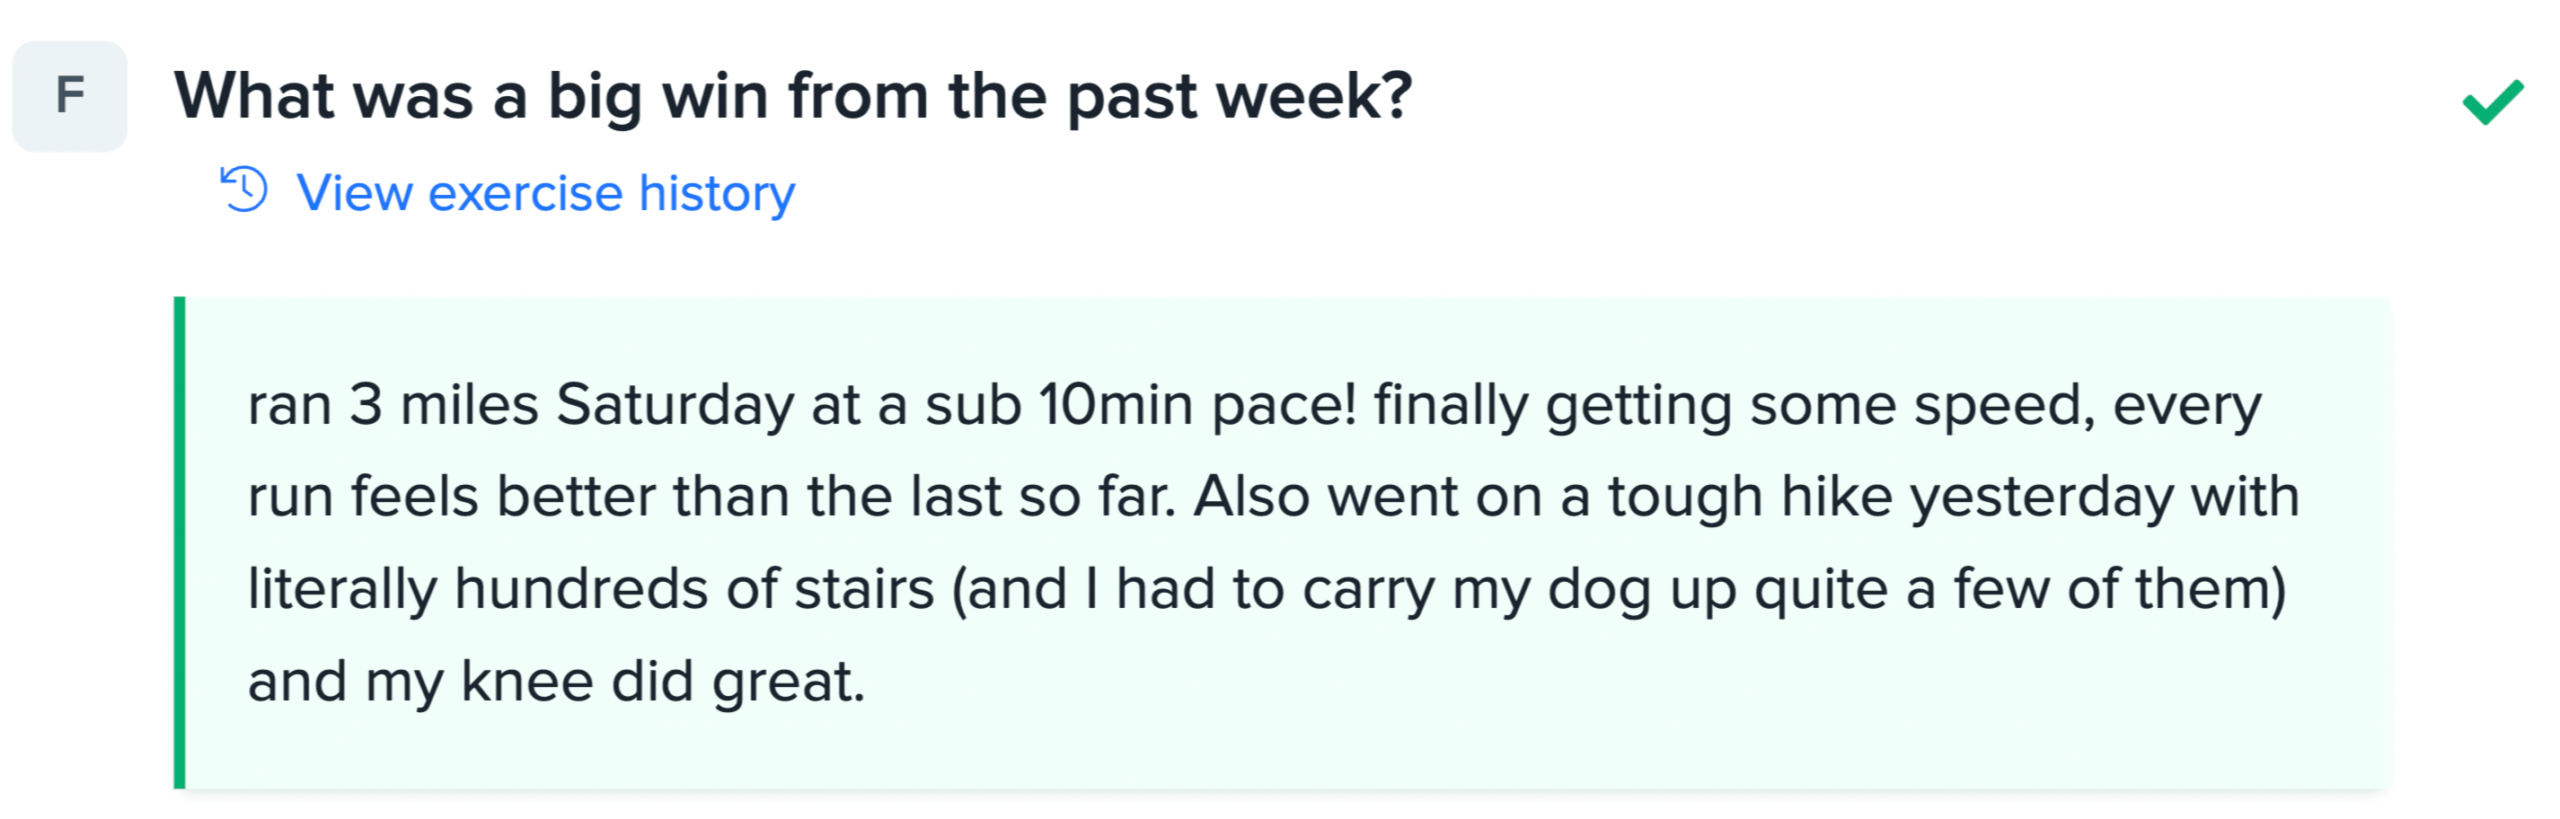Click "finally getting some speed" phrase

(x=1734, y=405)
